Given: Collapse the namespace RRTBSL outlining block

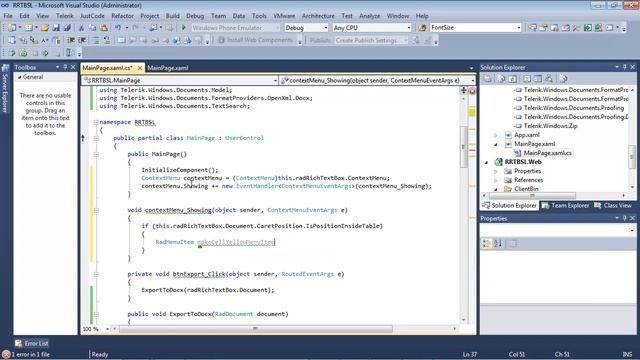Looking at the screenshot, I should tap(96, 122).
